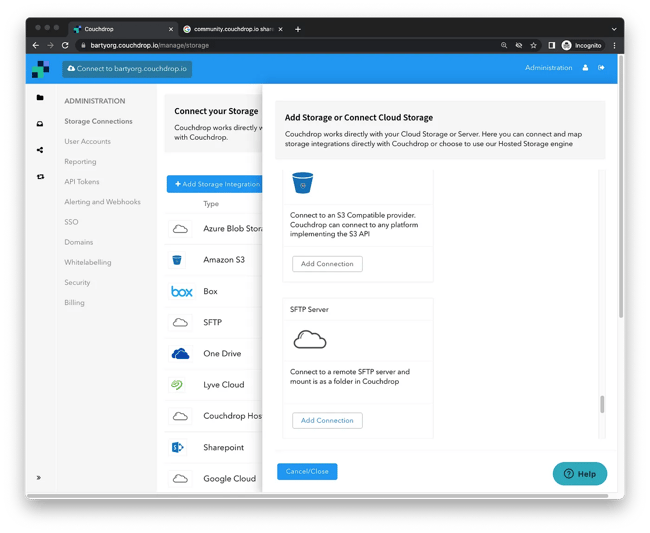Click the SFTP Server cloud icon
Screen dimensions: 650x533
click(x=310, y=341)
